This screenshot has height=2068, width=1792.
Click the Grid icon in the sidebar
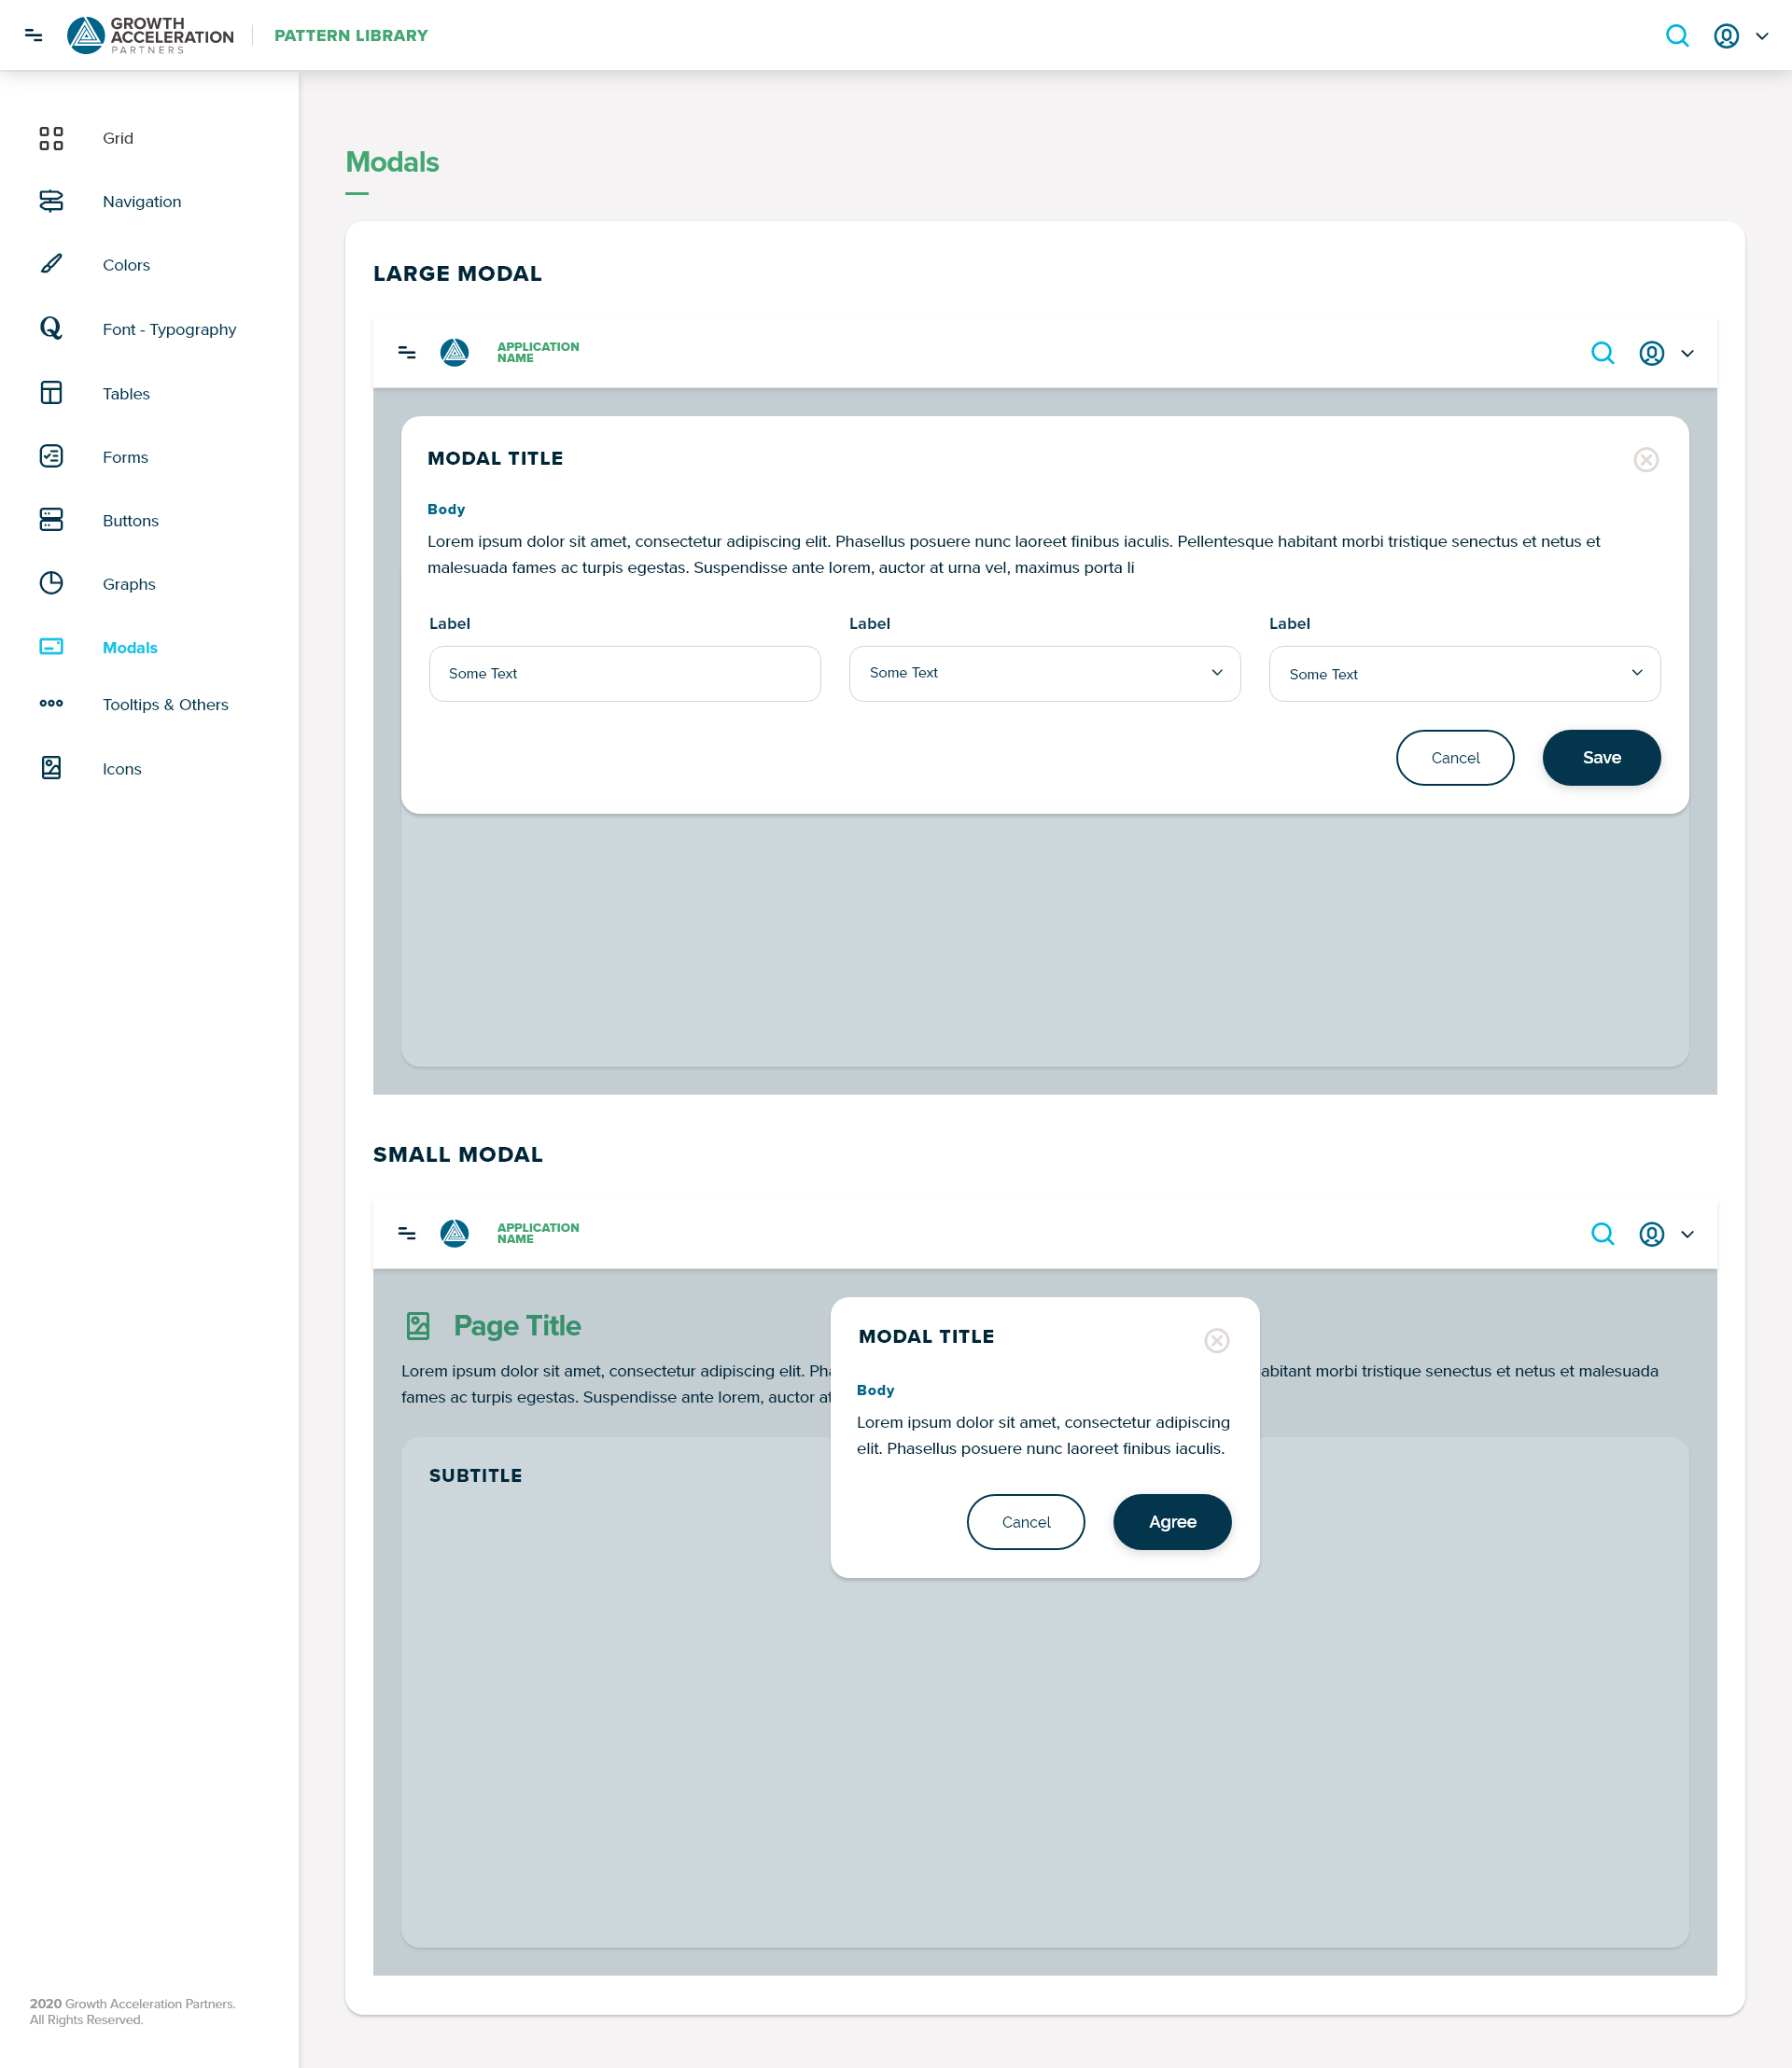point(51,138)
